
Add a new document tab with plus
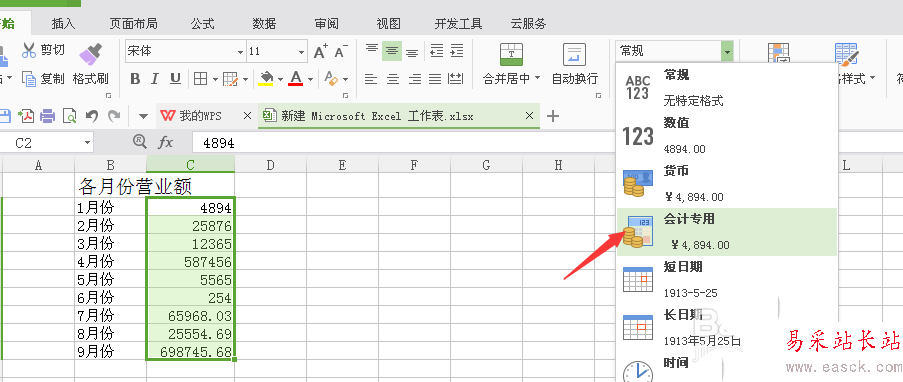click(552, 116)
